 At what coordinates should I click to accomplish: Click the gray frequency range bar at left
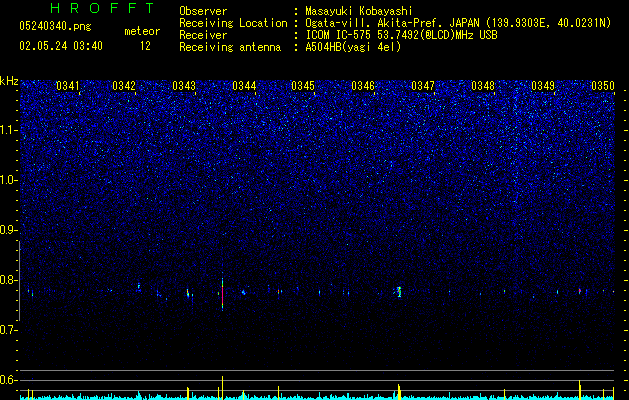point(20,281)
